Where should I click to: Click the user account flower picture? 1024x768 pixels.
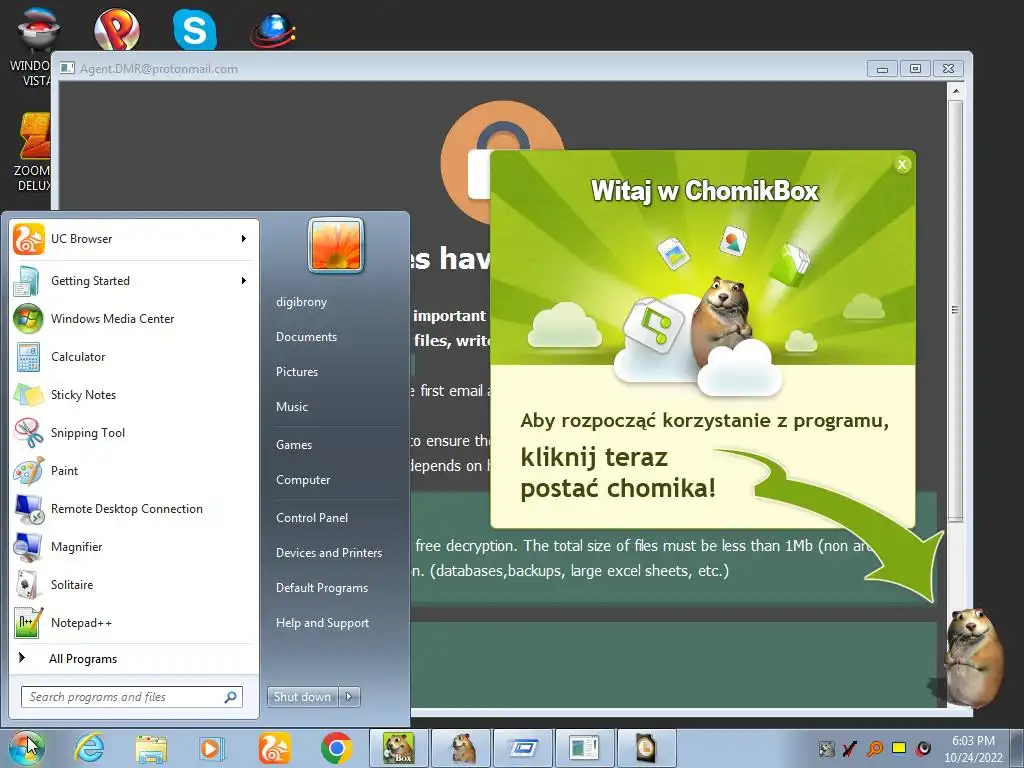click(336, 246)
